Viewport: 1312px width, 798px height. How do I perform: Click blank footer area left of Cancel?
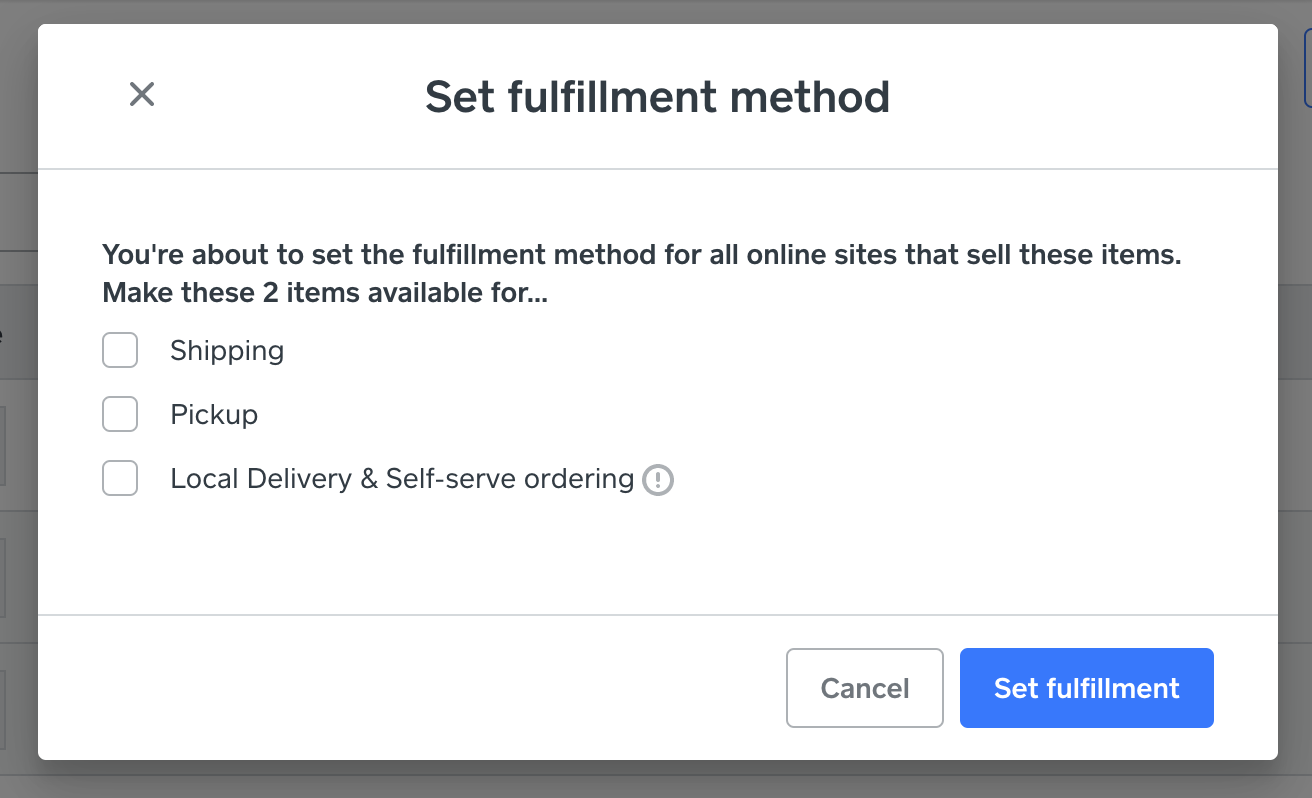coord(400,688)
